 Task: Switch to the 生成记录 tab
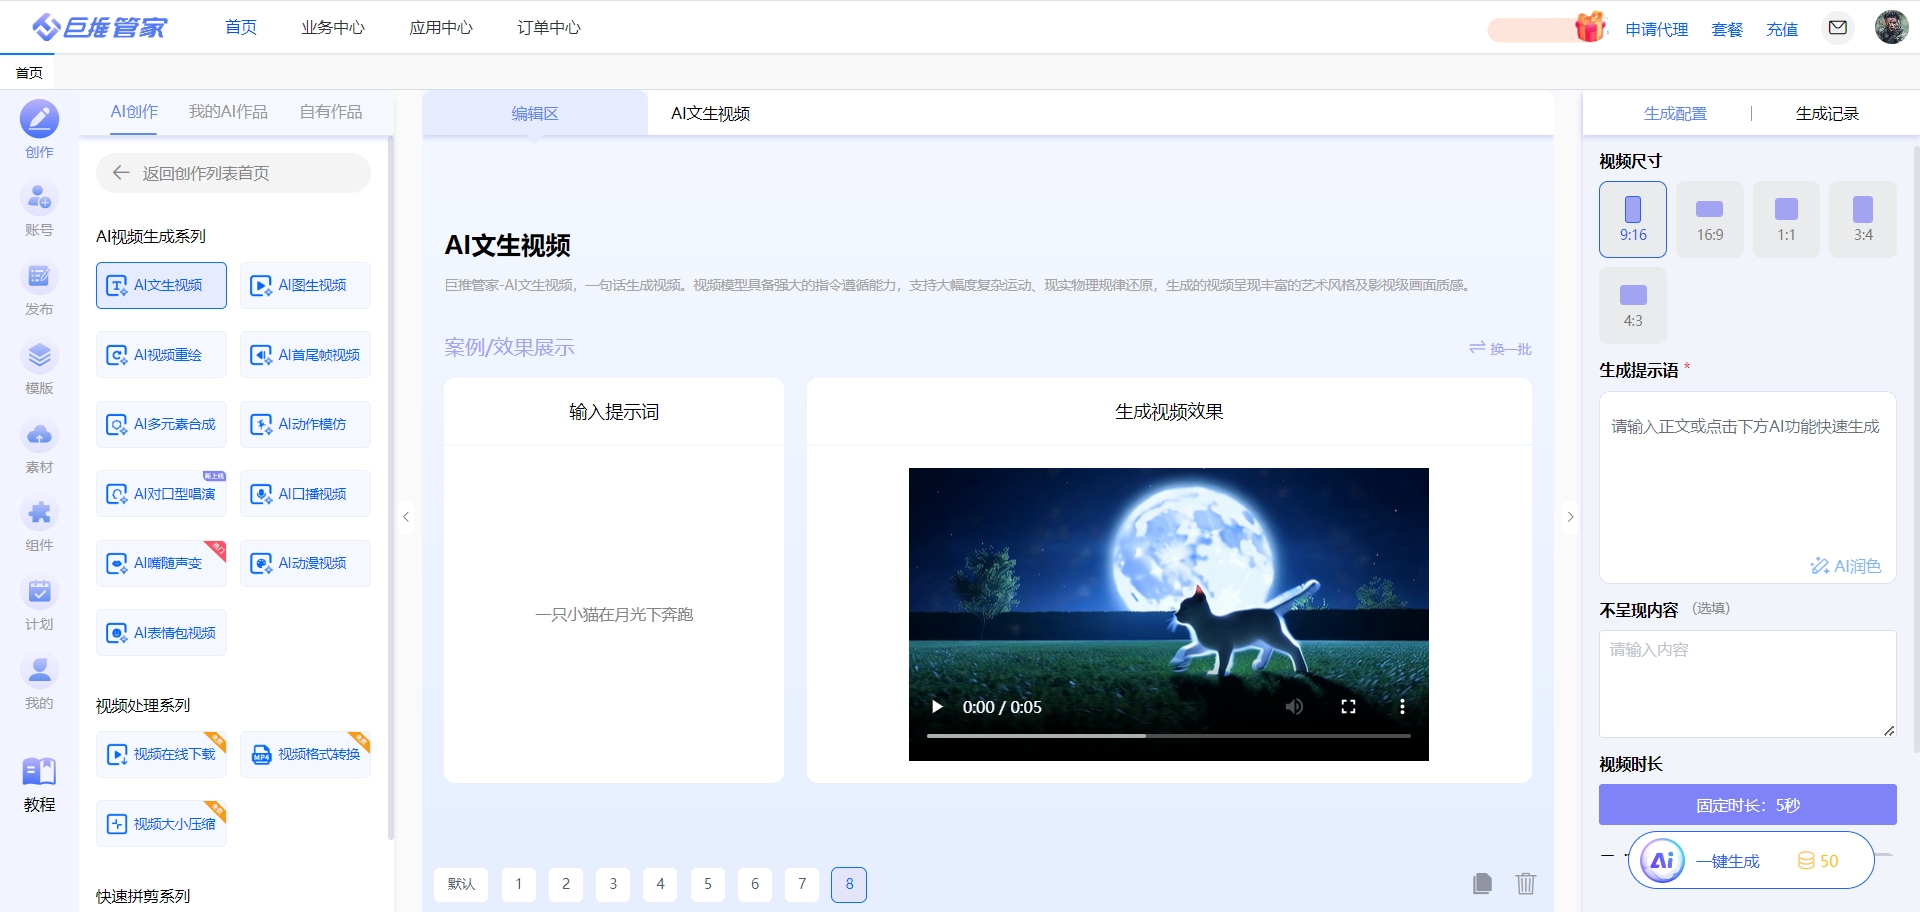(x=1826, y=114)
